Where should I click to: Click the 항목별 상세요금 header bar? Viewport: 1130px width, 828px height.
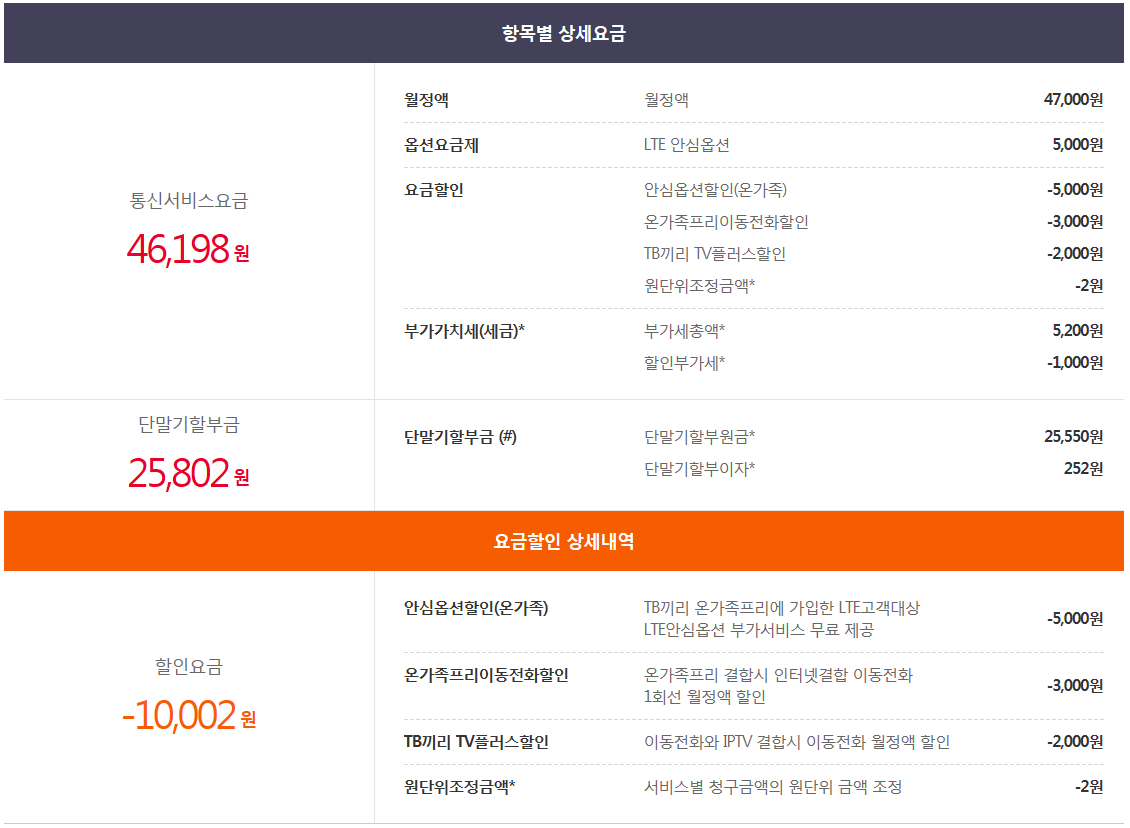click(x=564, y=33)
